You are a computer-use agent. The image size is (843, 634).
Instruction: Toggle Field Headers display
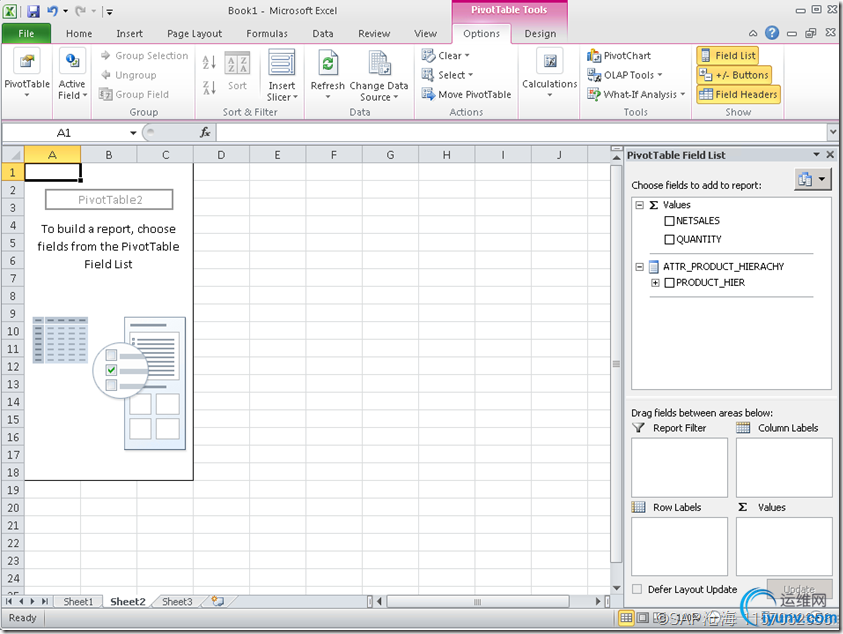739,94
